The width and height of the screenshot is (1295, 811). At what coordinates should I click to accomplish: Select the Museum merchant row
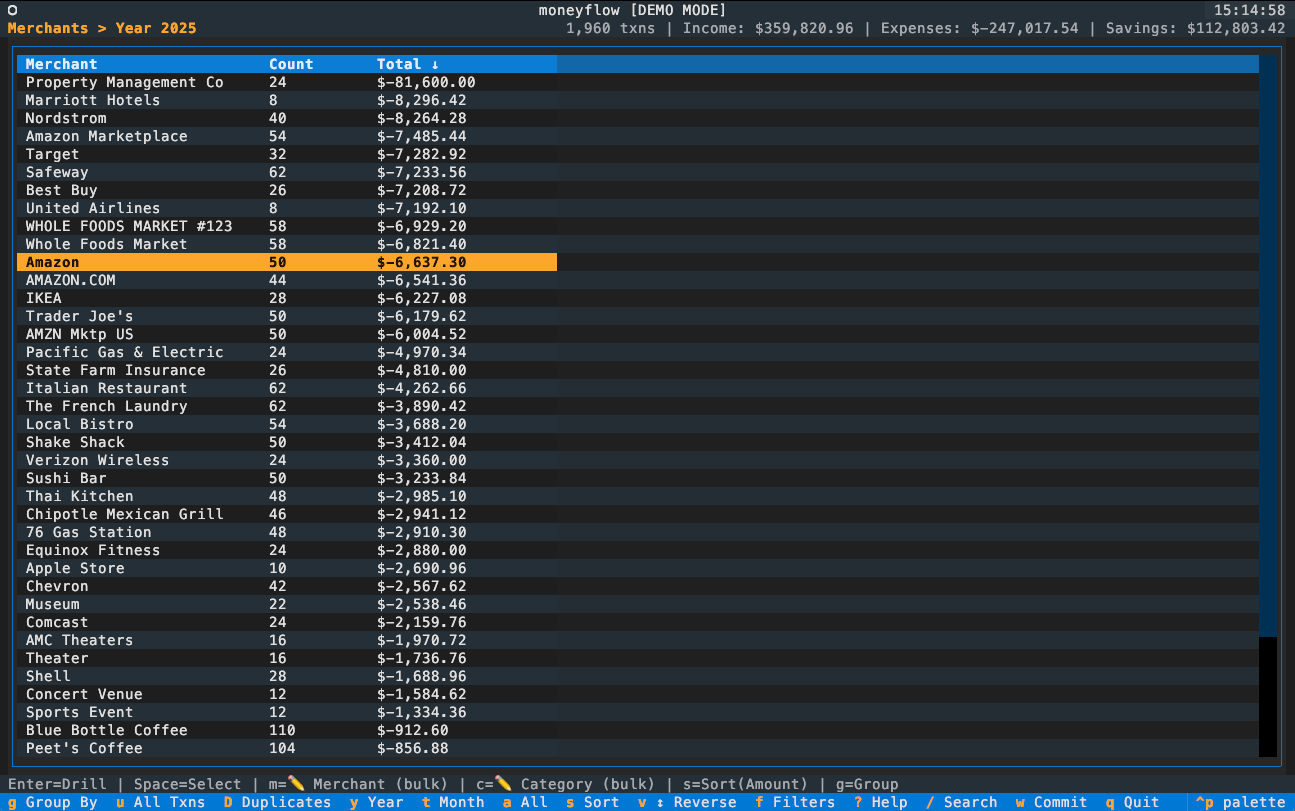[x=287, y=604]
